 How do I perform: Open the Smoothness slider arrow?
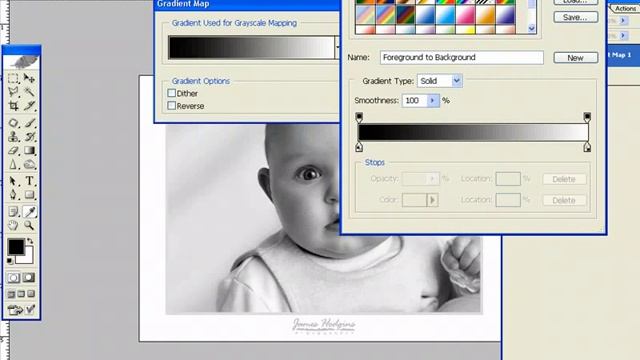[x=432, y=100]
